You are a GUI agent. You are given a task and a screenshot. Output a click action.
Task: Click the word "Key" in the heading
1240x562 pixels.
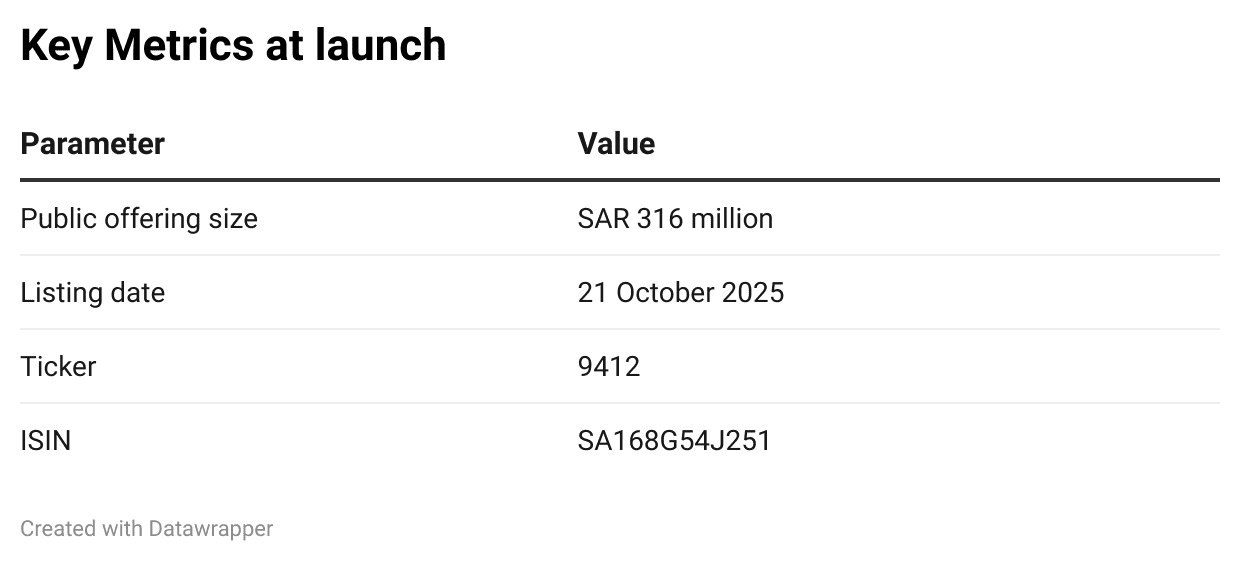pos(56,46)
